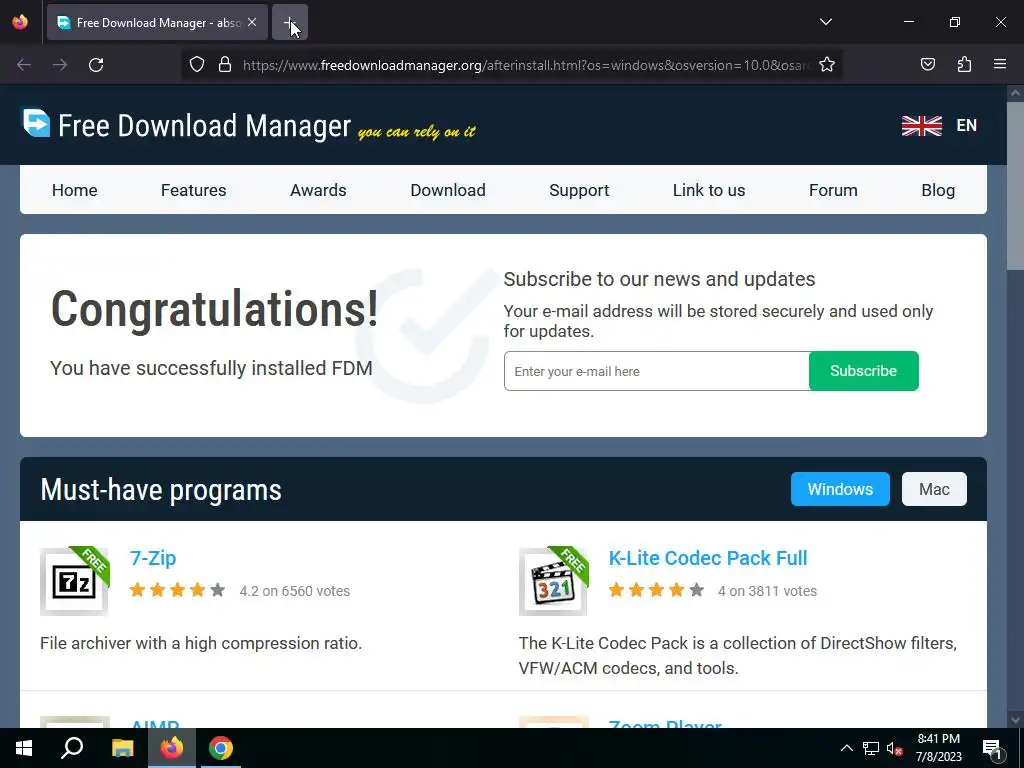Open tracking protection shield icon
Viewport: 1024px width, 768px height.
pyautogui.click(x=197, y=65)
